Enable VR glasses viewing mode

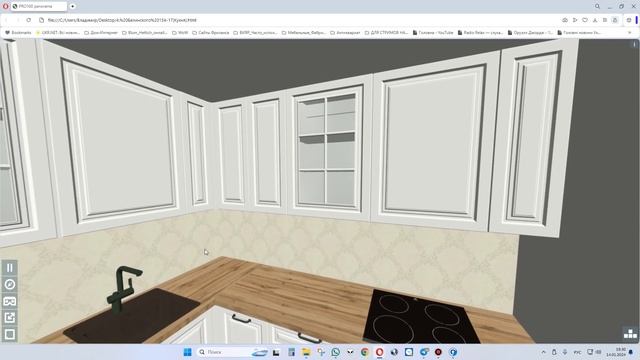pyautogui.click(x=10, y=301)
